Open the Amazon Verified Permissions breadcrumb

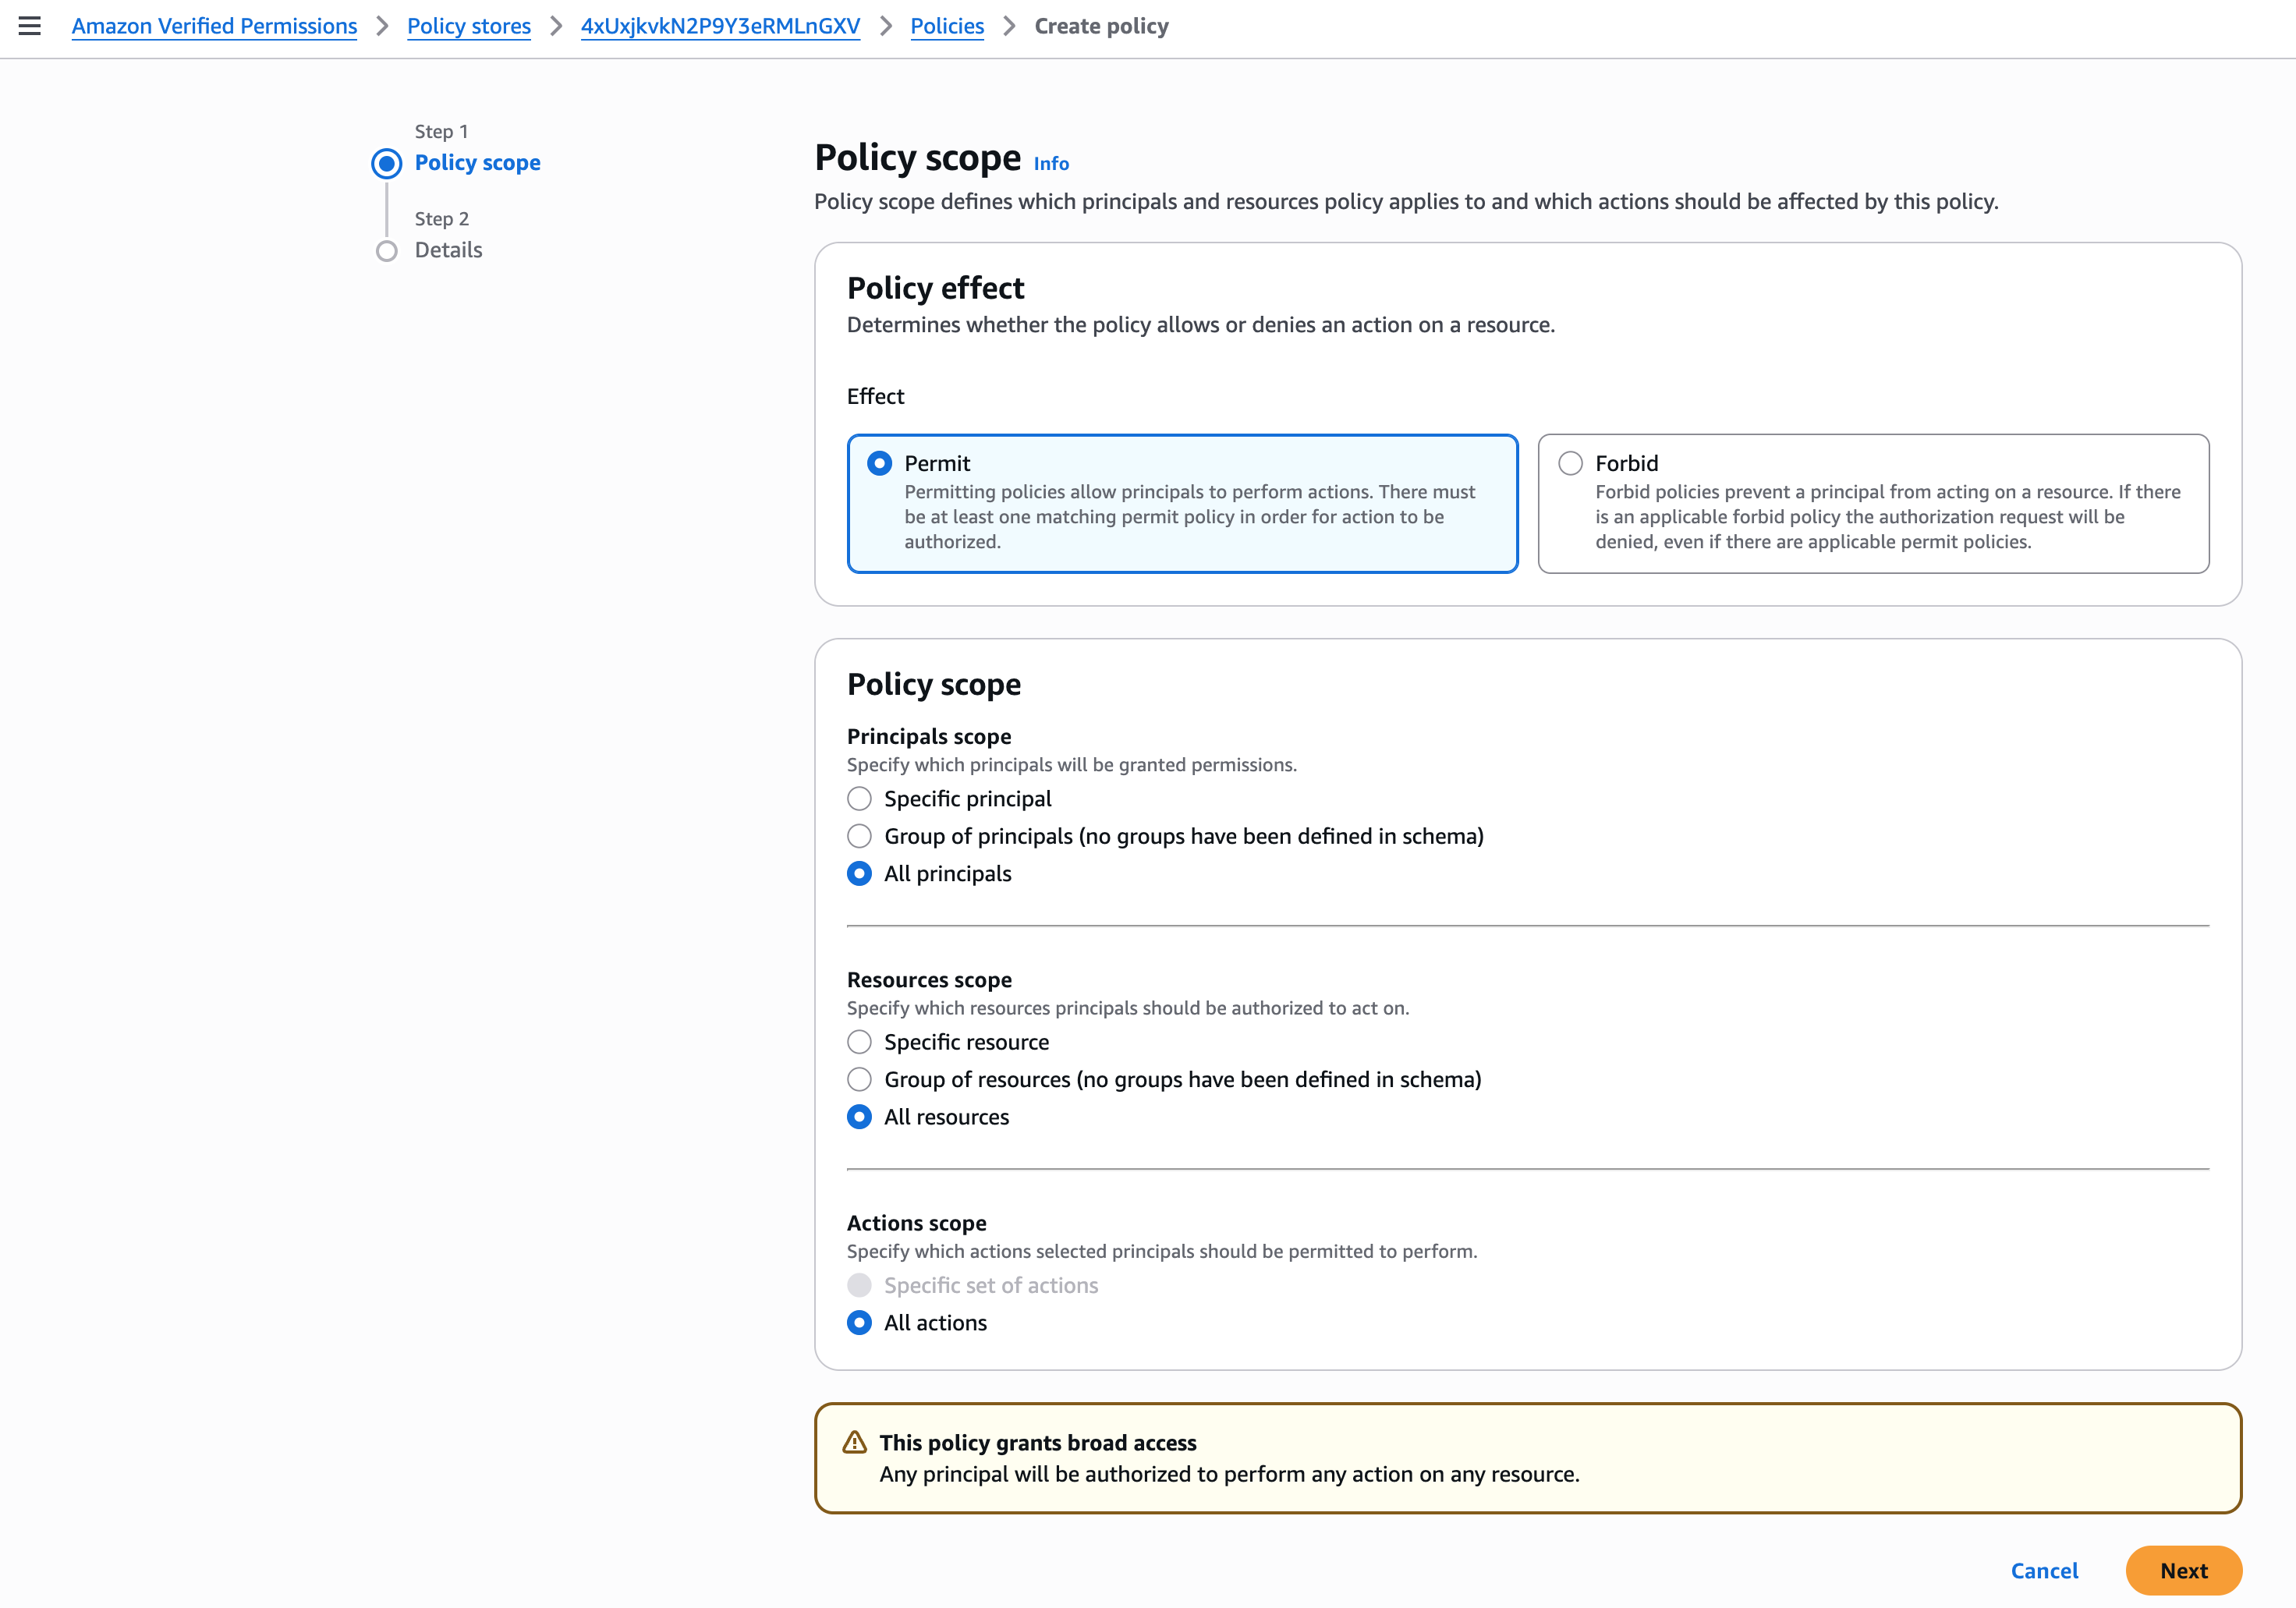[214, 26]
